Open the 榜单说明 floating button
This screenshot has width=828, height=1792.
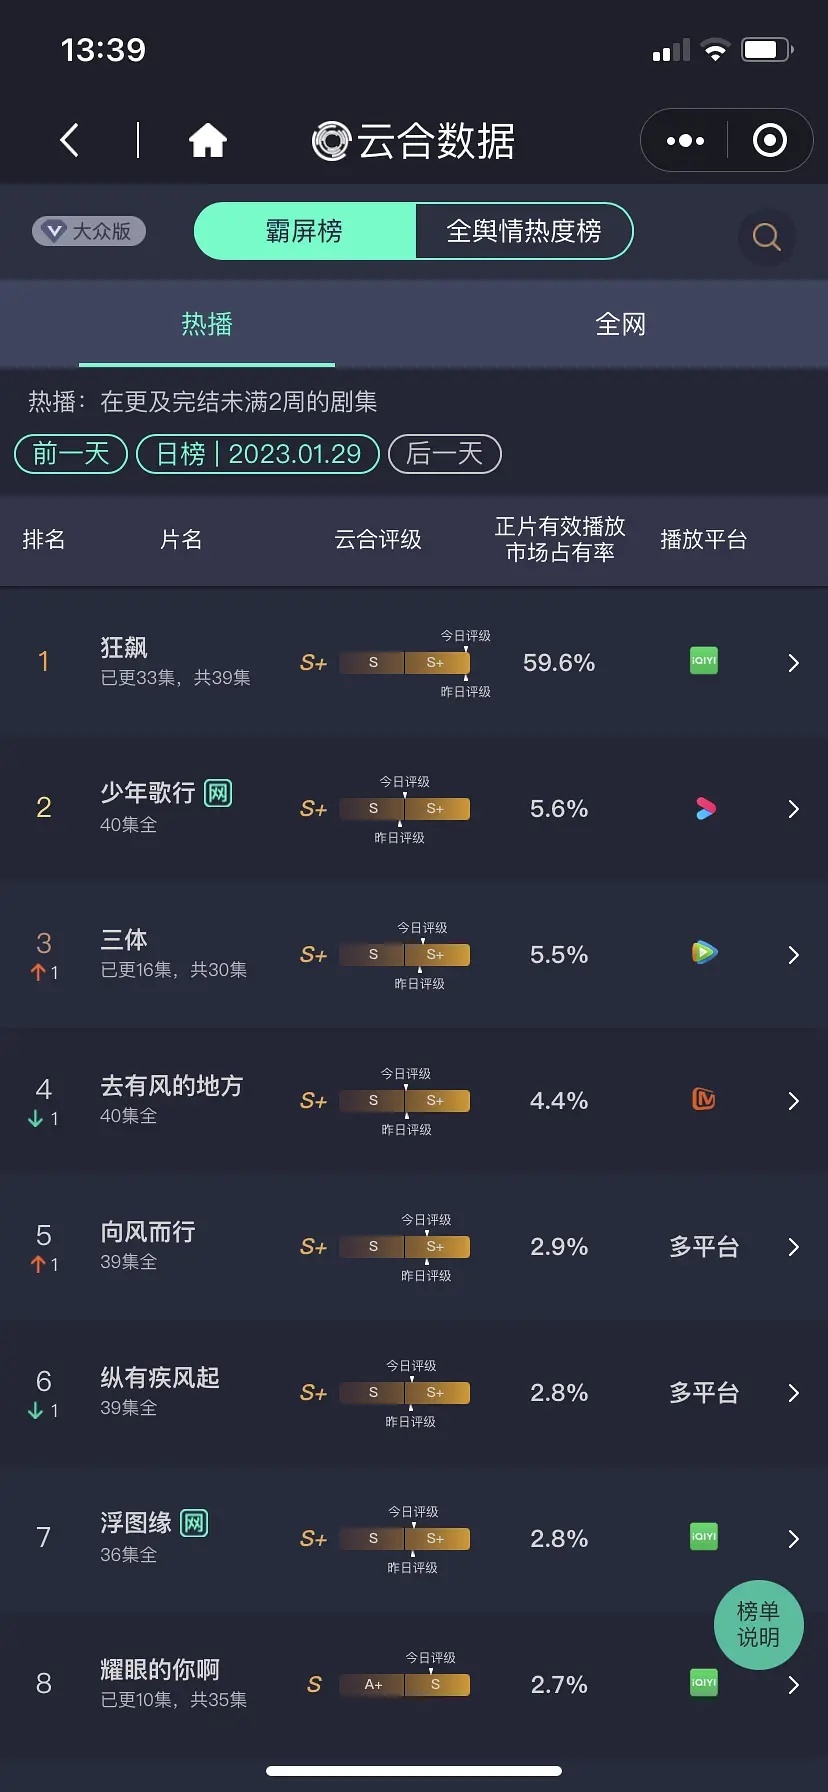(x=759, y=1625)
